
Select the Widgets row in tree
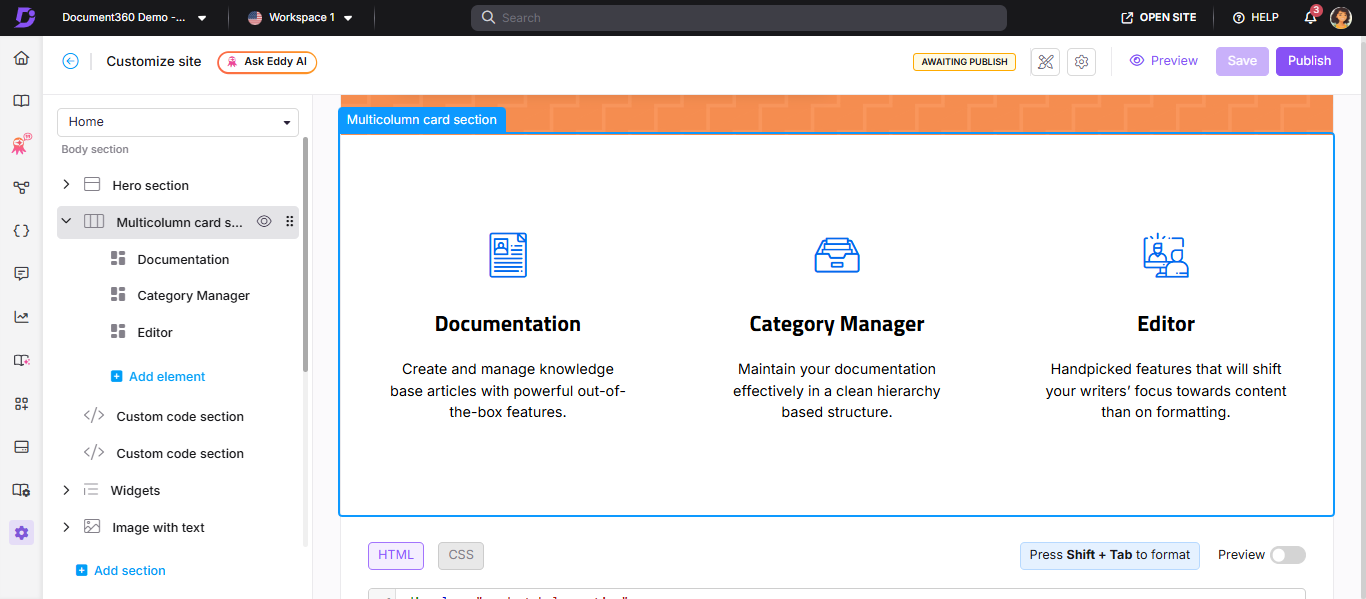pyautogui.click(x=178, y=490)
